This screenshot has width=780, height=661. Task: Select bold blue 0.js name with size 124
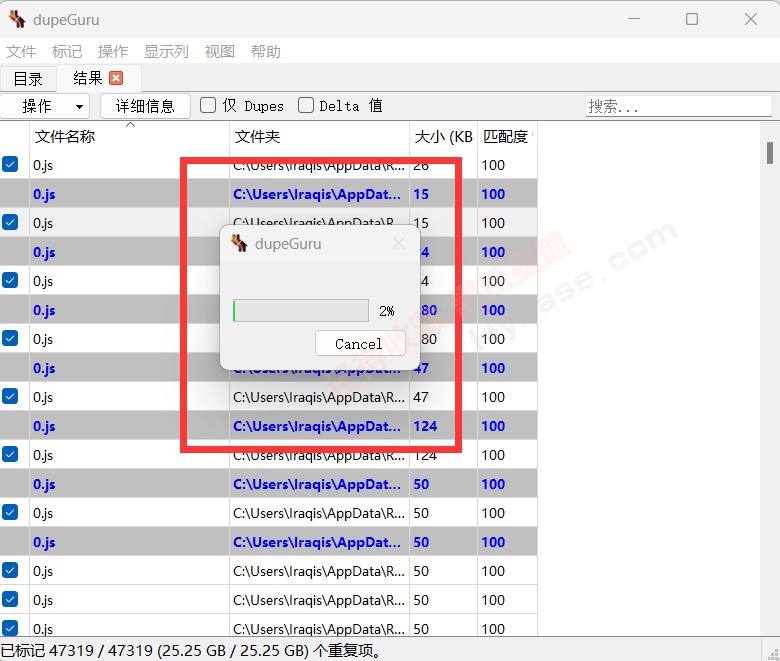(x=44, y=426)
